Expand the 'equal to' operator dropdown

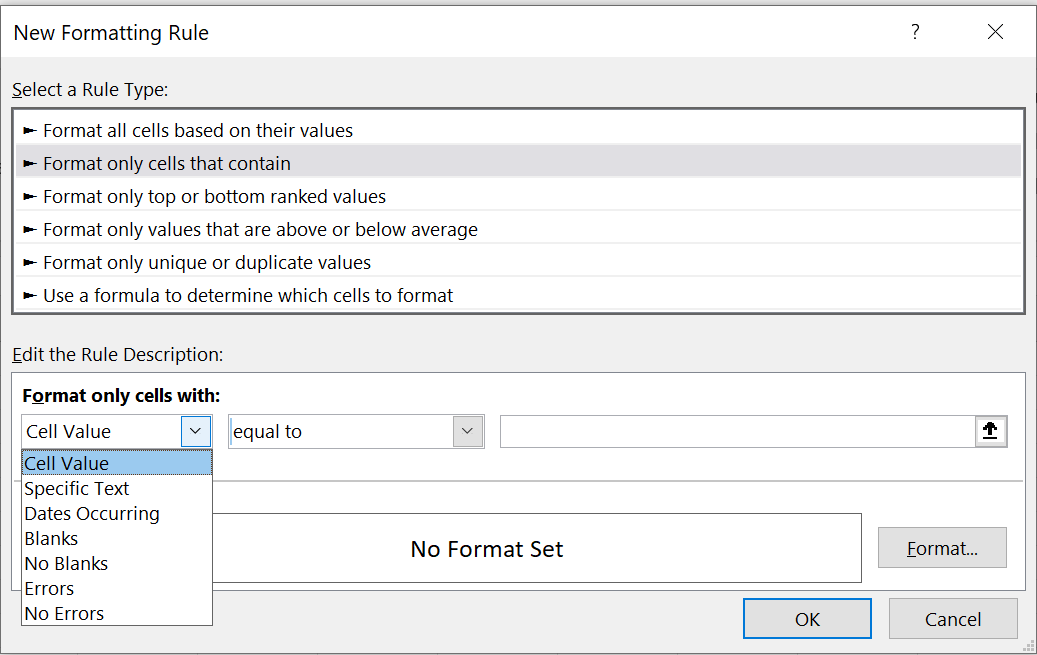click(468, 431)
